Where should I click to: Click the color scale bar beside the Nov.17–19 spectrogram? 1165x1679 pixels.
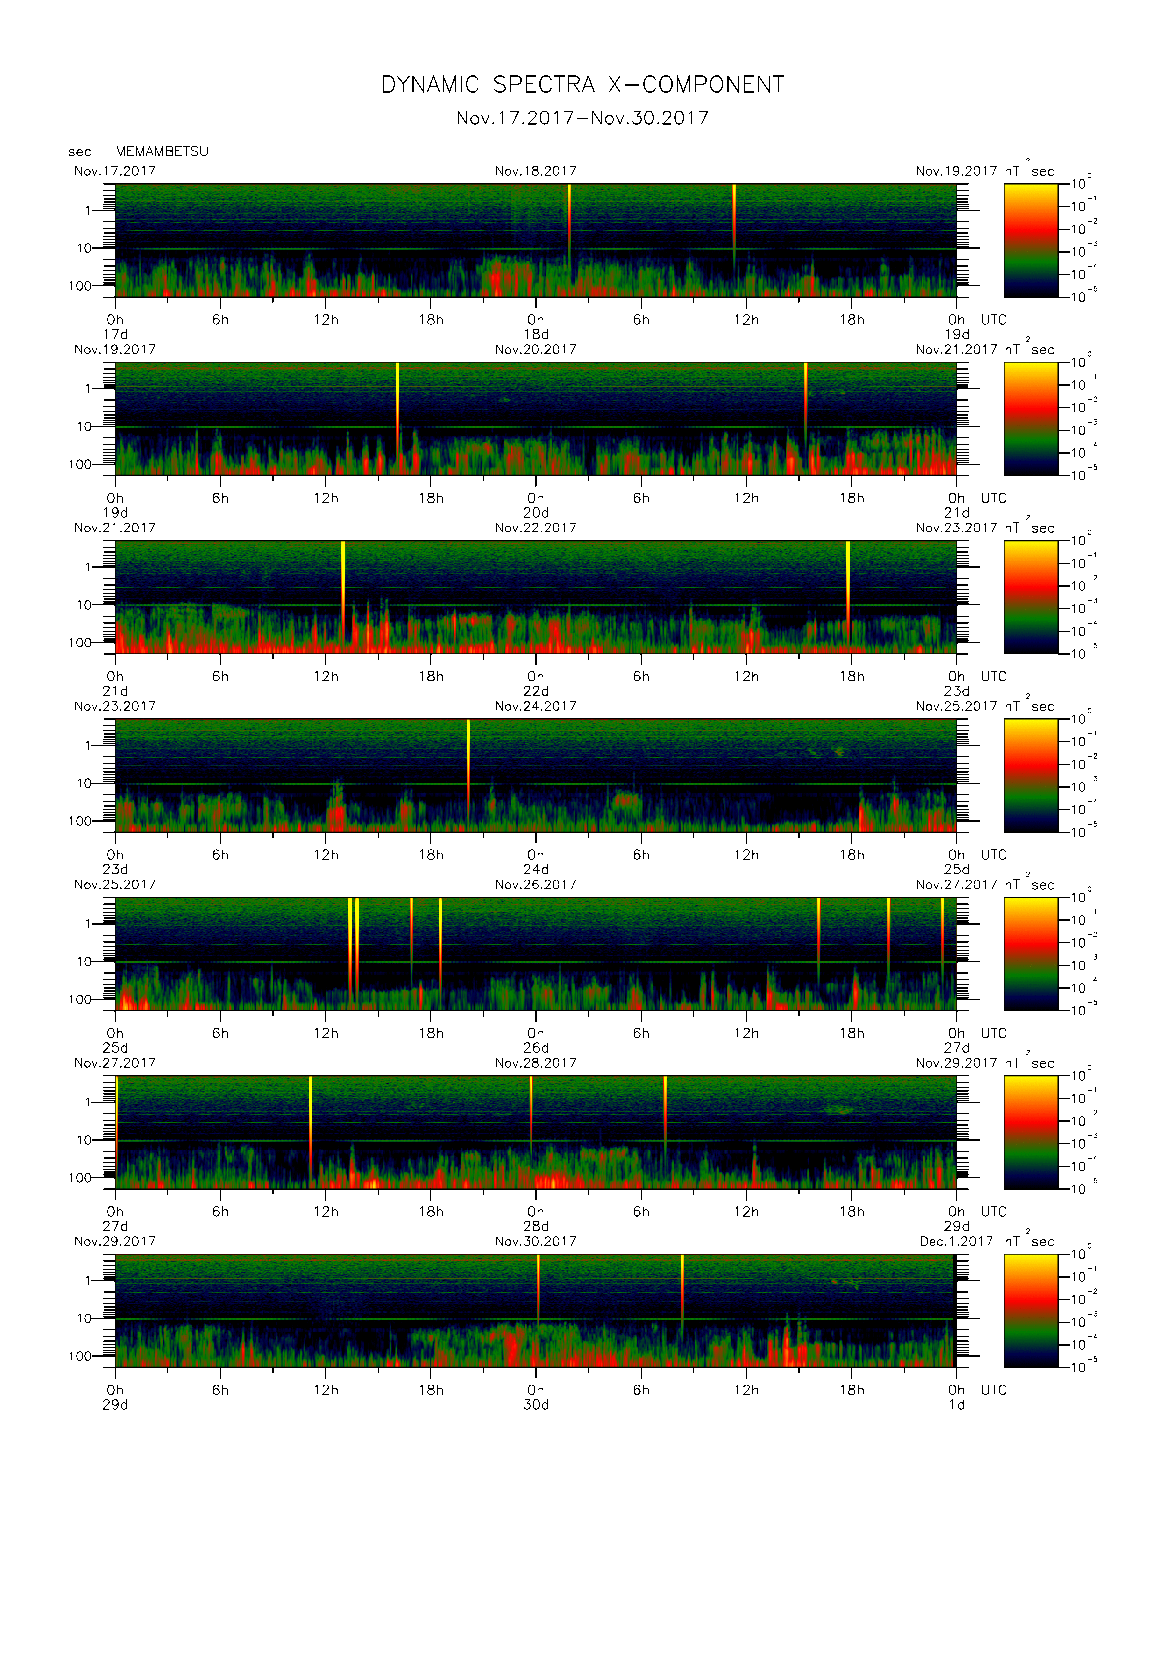(x=1031, y=240)
